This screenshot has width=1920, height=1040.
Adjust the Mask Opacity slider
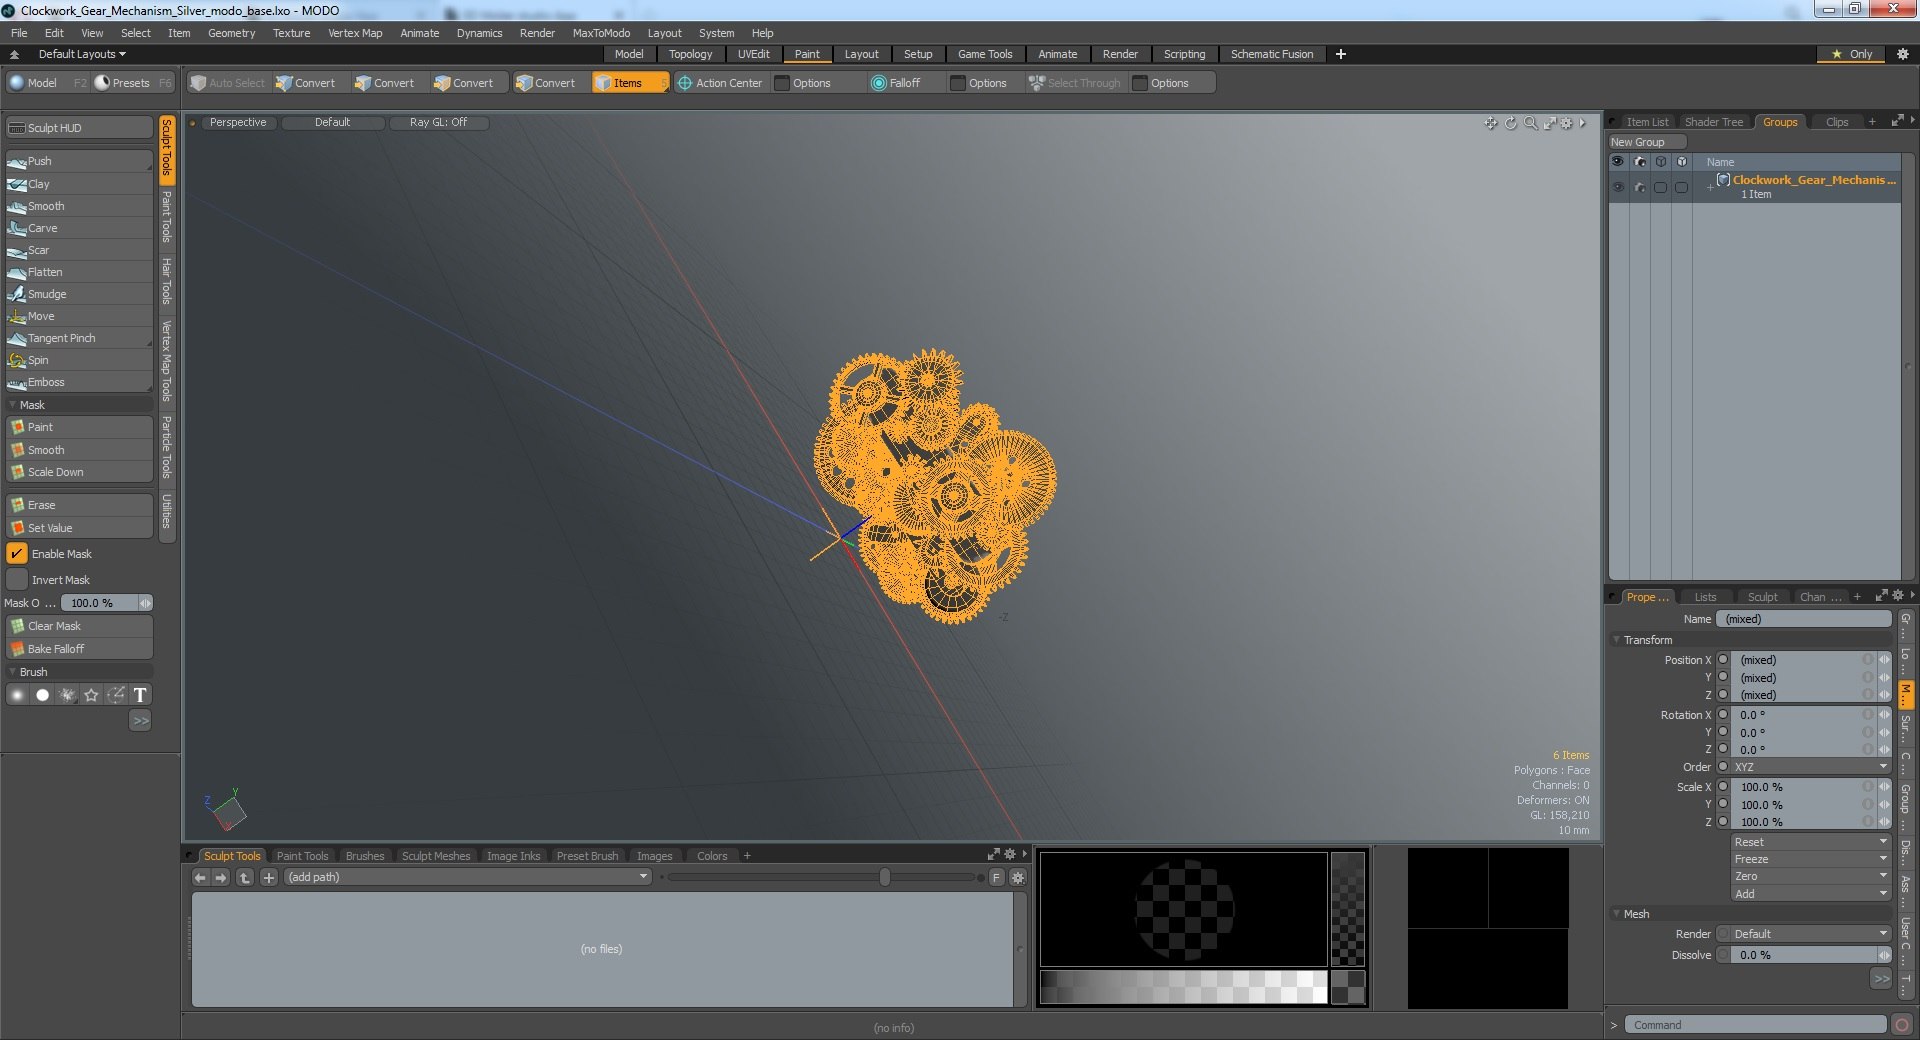(106, 603)
